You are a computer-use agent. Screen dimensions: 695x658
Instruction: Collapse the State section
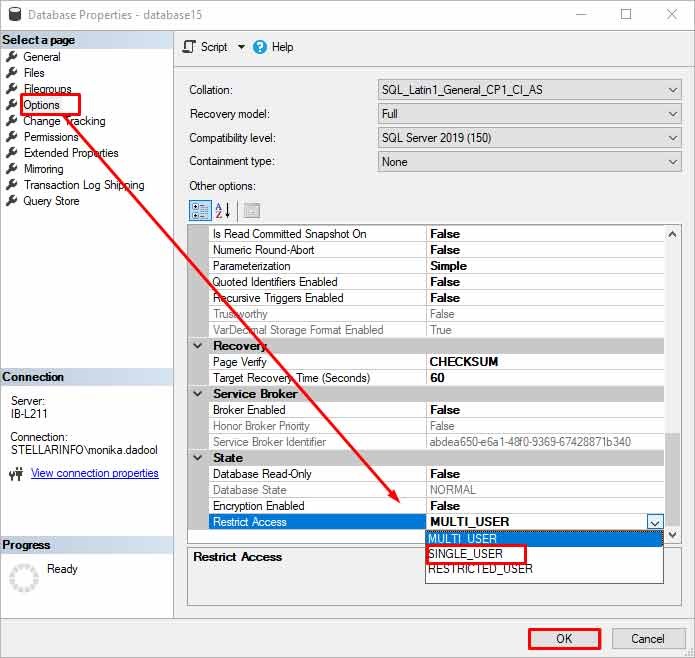click(198, 458)
